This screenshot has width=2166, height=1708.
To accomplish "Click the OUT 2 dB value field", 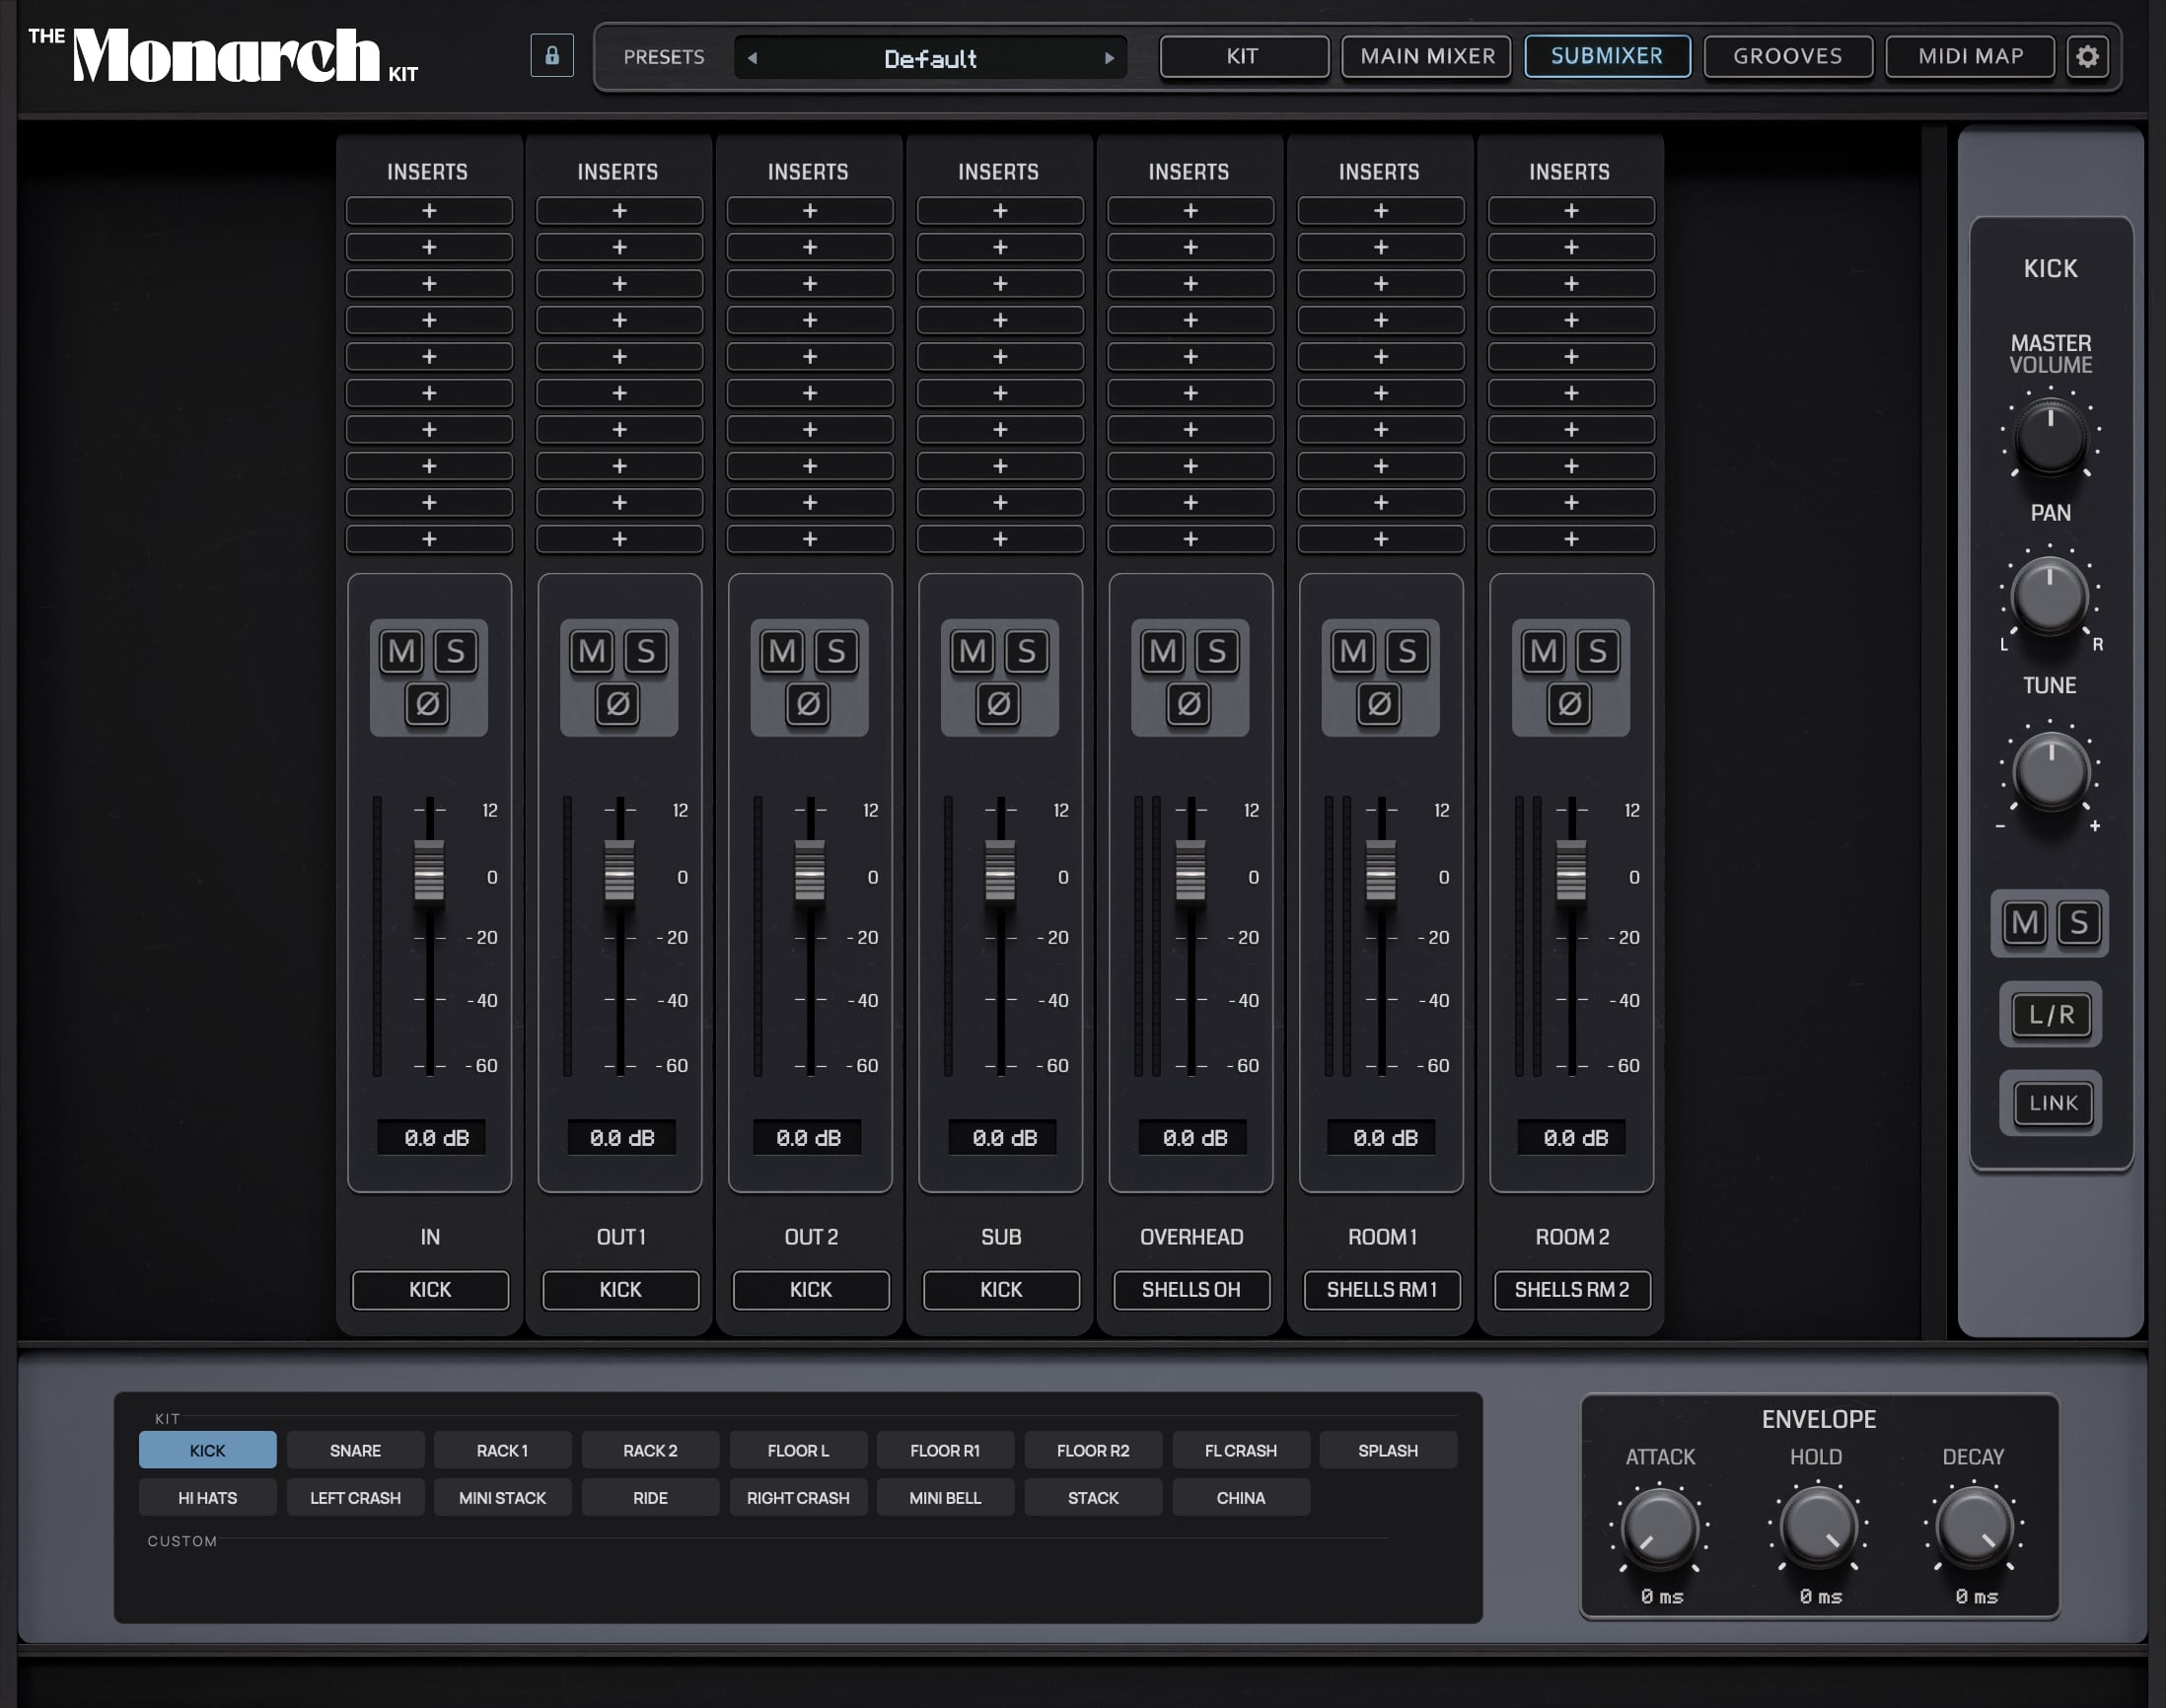I will [x=808, y=1138].
